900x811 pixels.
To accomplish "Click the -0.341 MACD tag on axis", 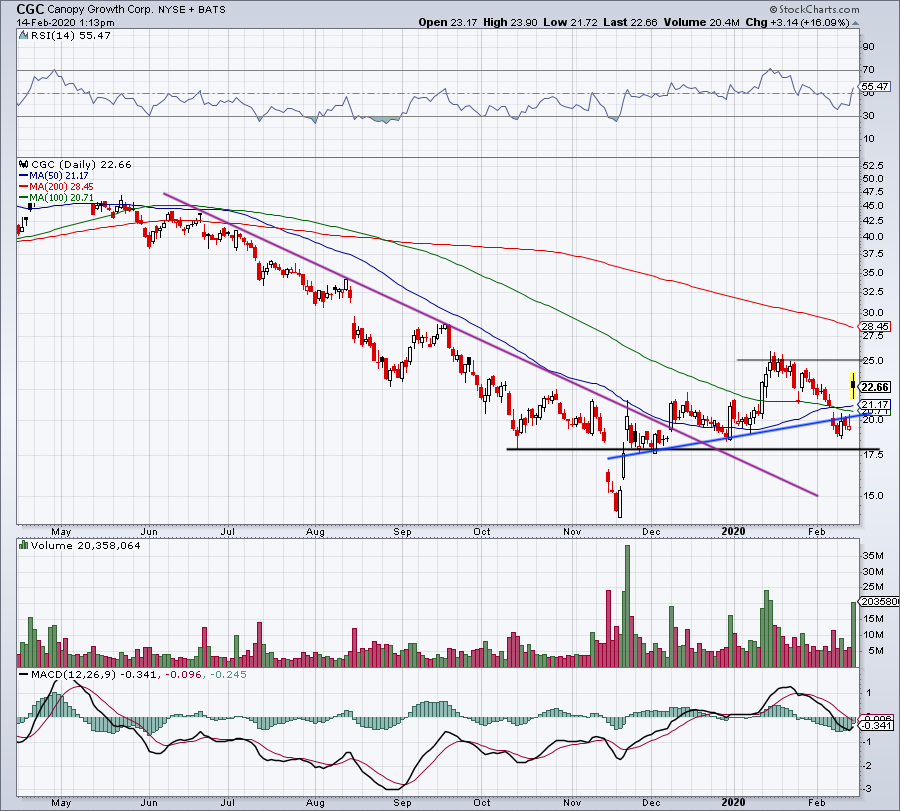I will click(876, 725).
